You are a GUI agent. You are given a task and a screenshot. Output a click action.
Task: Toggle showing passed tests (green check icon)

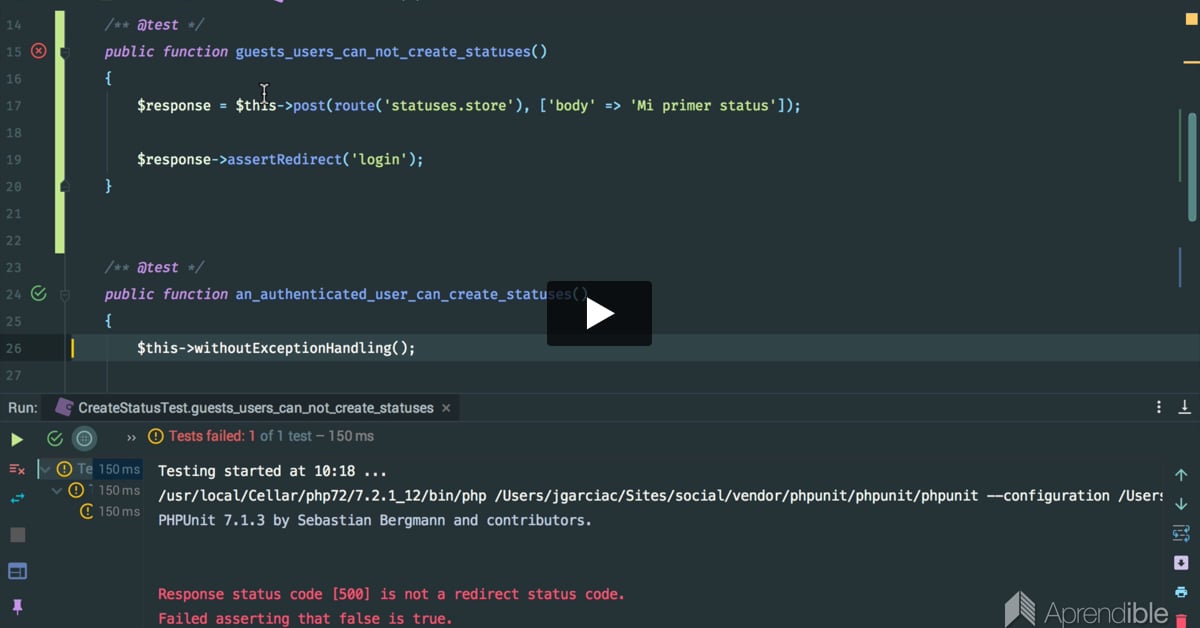(55, 438)
